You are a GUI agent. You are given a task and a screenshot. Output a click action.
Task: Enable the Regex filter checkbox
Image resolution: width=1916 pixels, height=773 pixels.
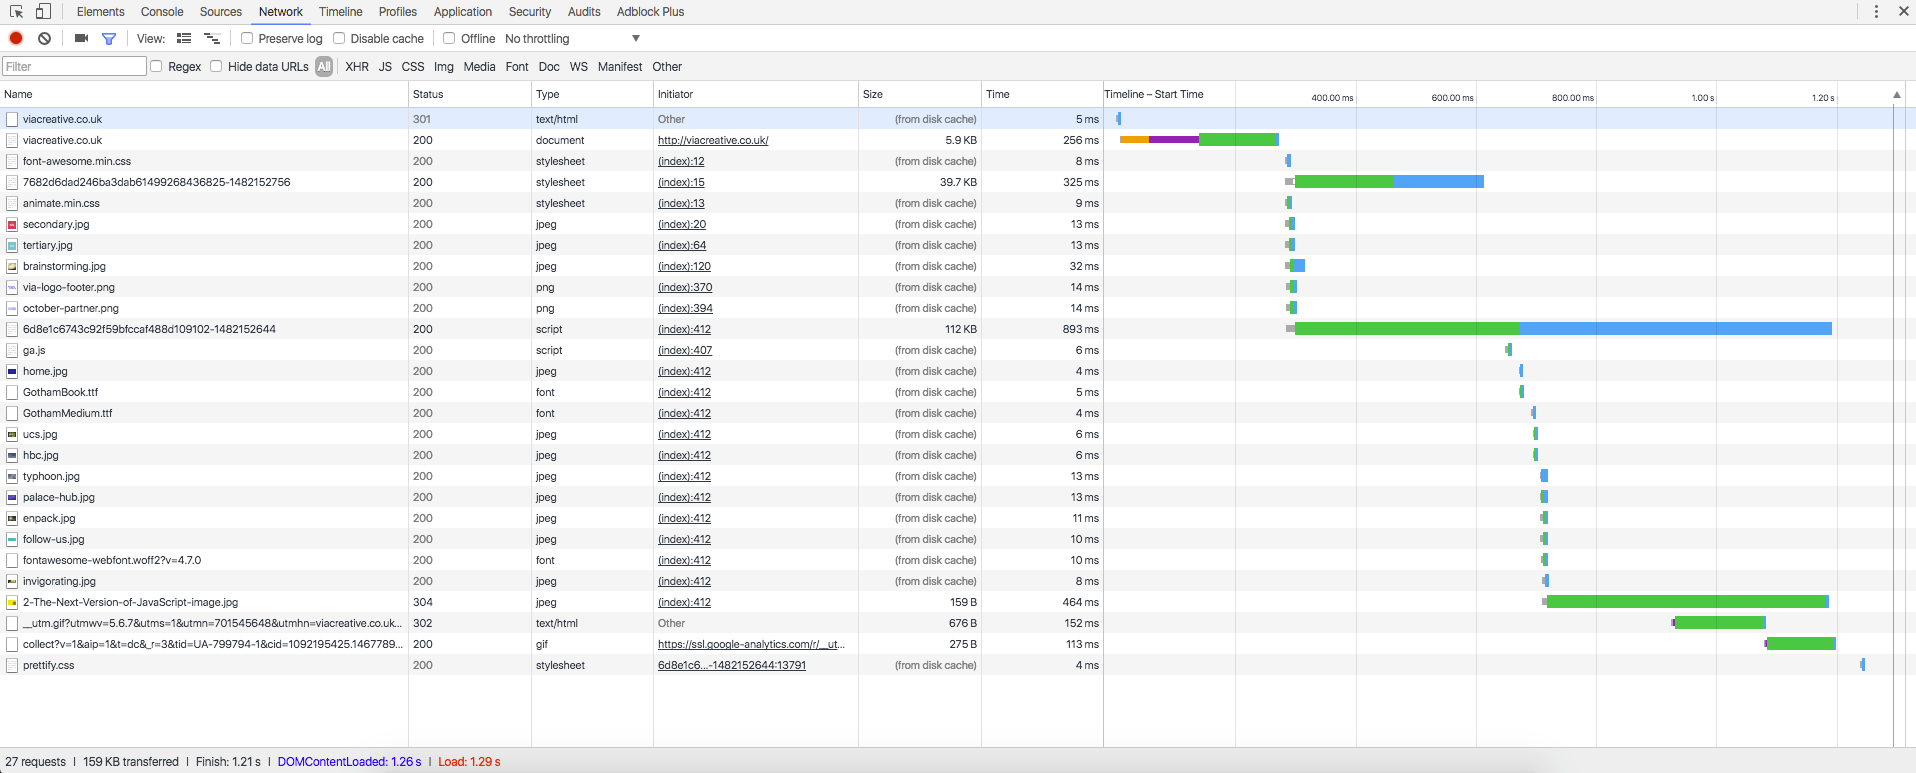click(156, 66)
